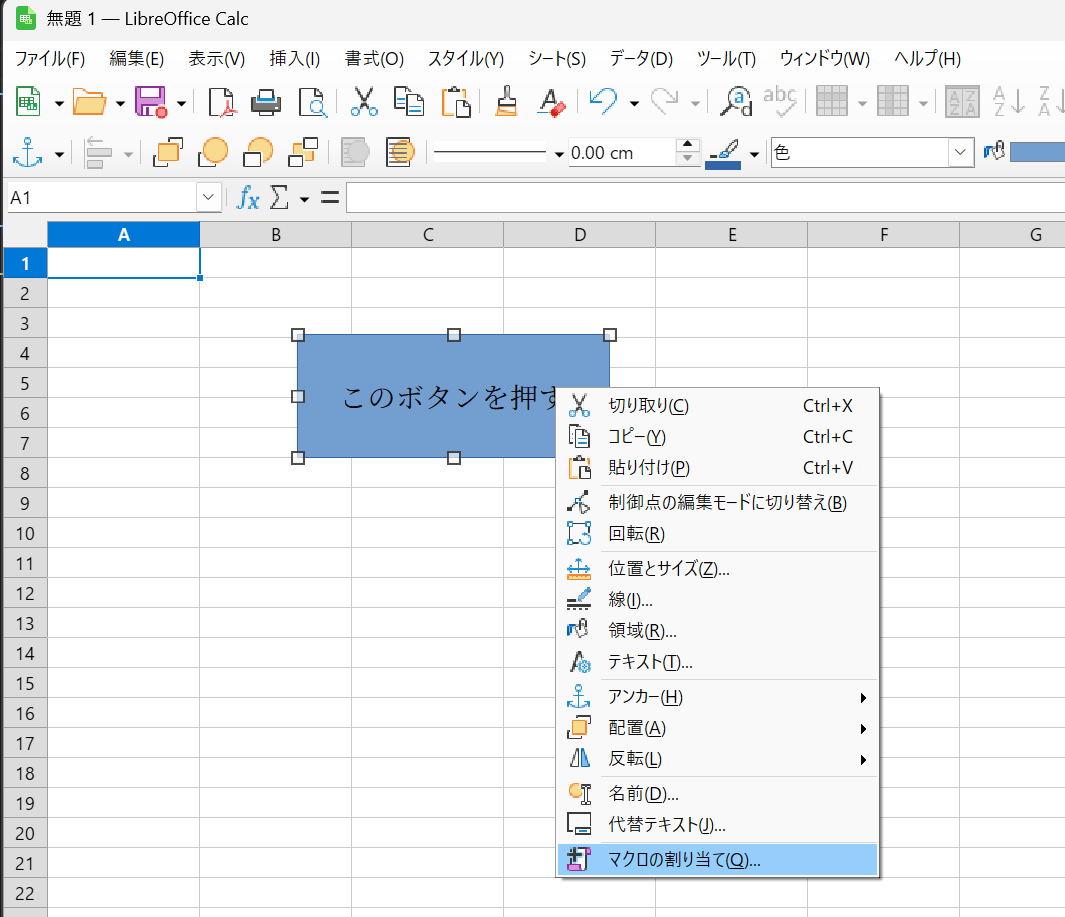Click the column F header
This screenshot has width=1065, height=917.
click(883, 235)
